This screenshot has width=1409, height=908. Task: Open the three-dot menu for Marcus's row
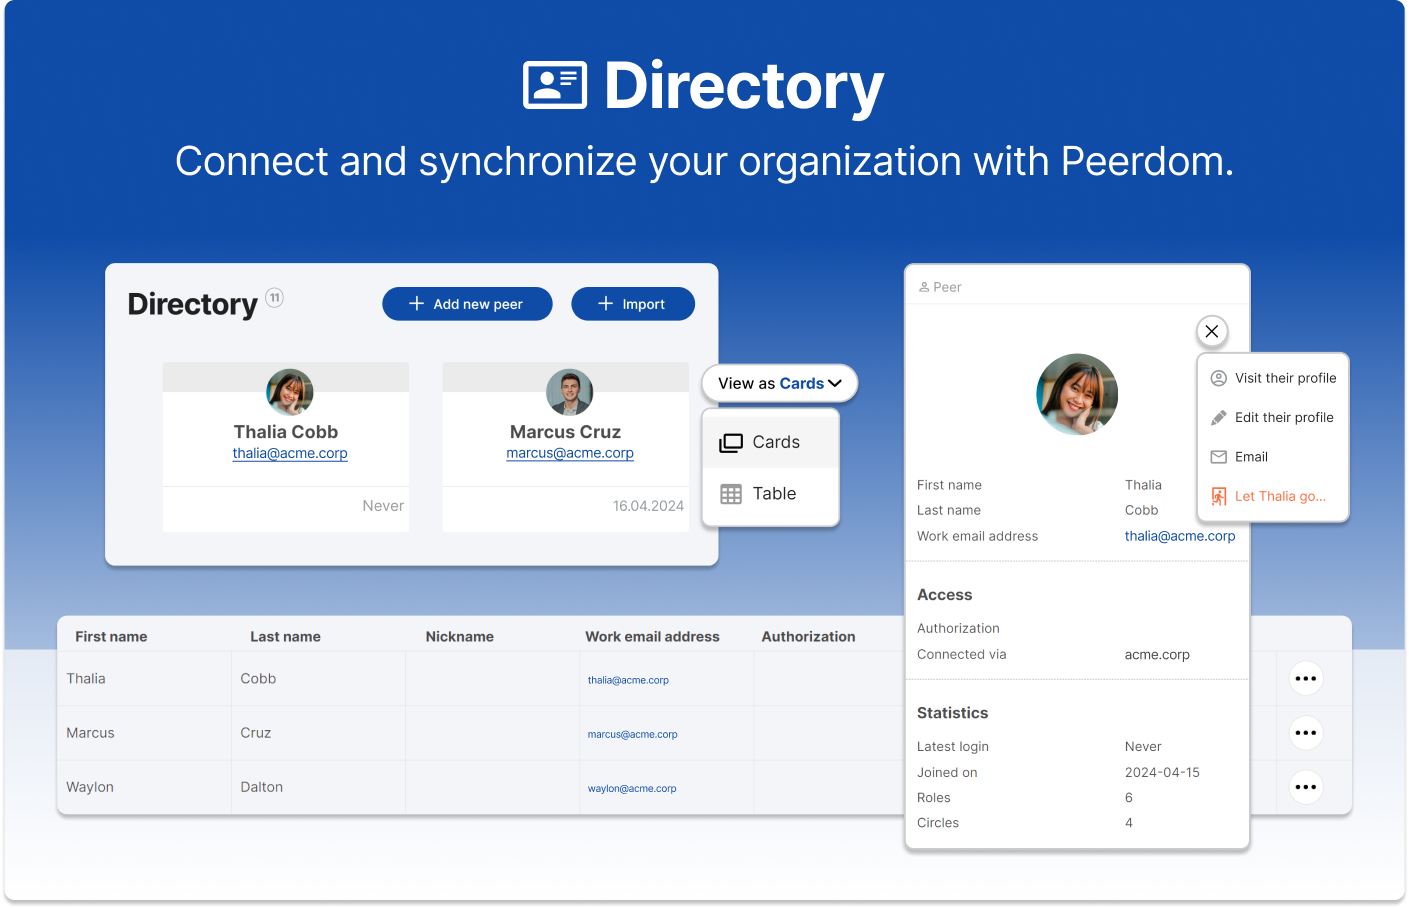pos(1305,733)
